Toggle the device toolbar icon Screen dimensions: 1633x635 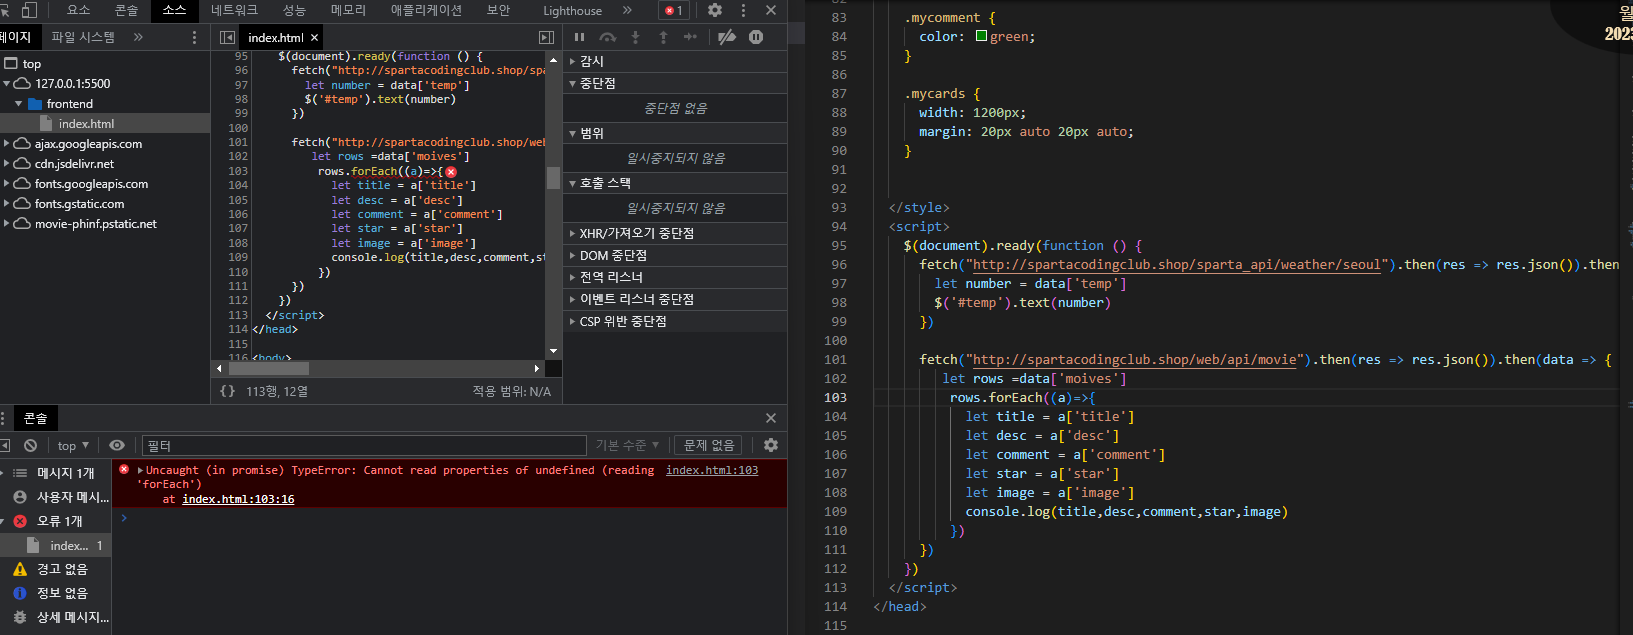tap(29, 10)
